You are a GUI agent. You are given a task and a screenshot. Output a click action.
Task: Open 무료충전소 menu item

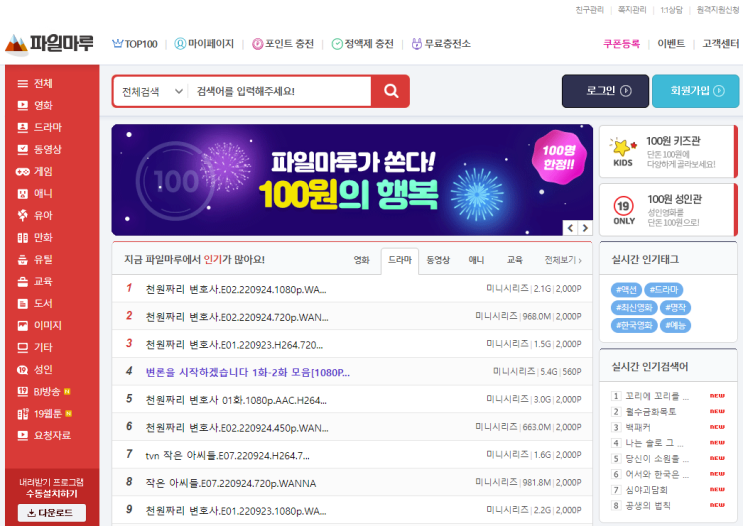click(x=441, y=44)
